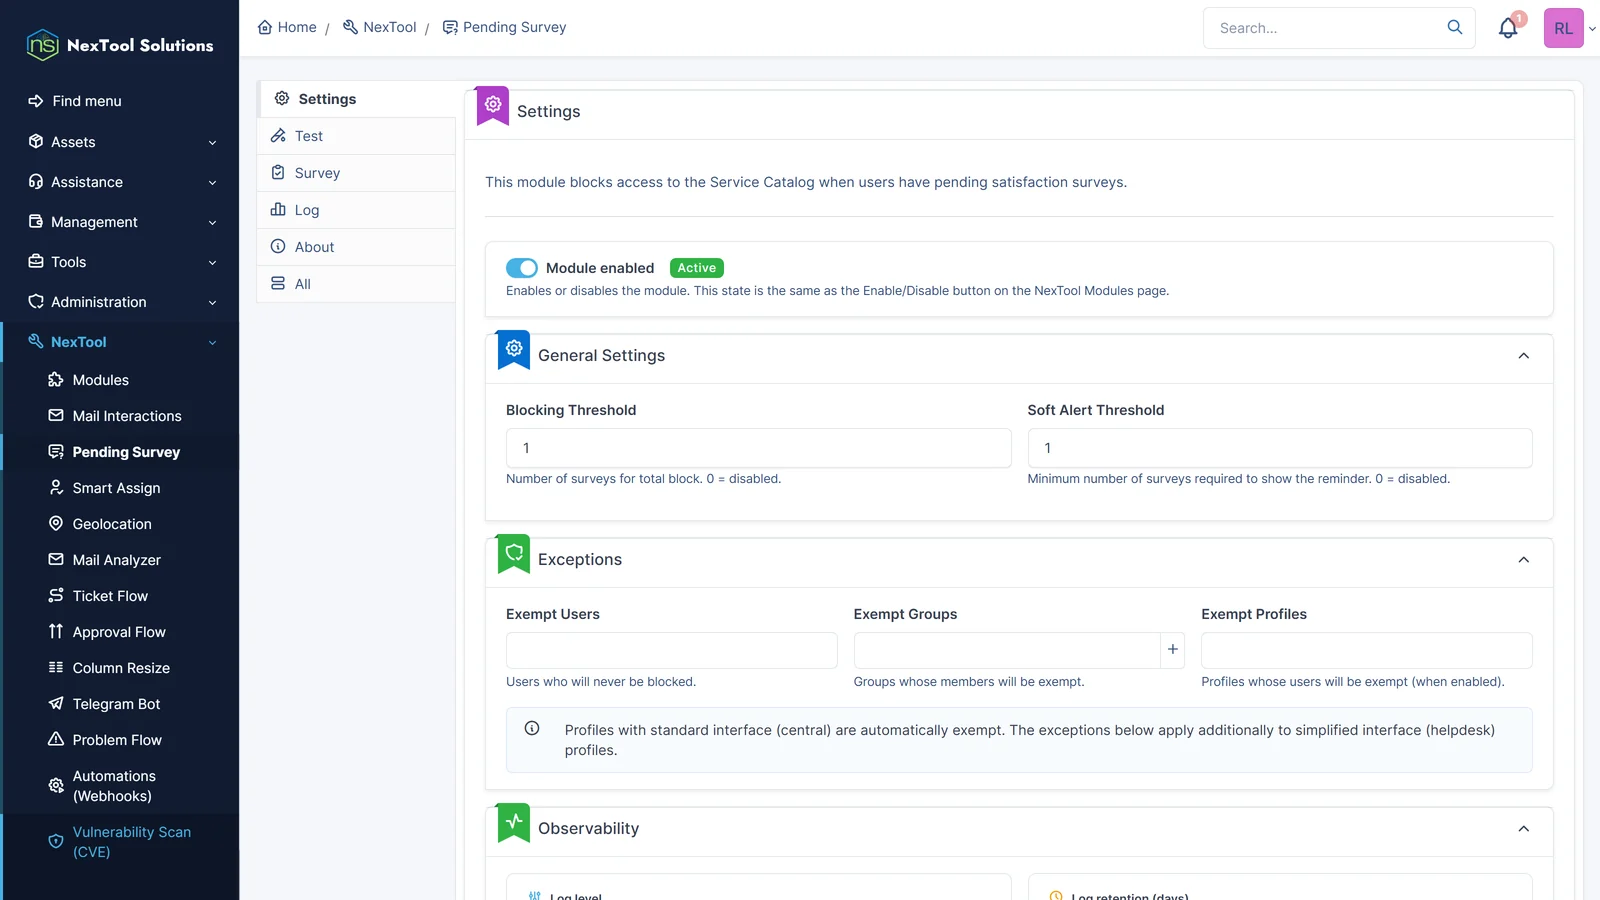This screenshot has height=900, width=1600.
Task: Click the Exempt Profiles field
Action: click(x=1367, y=650)
